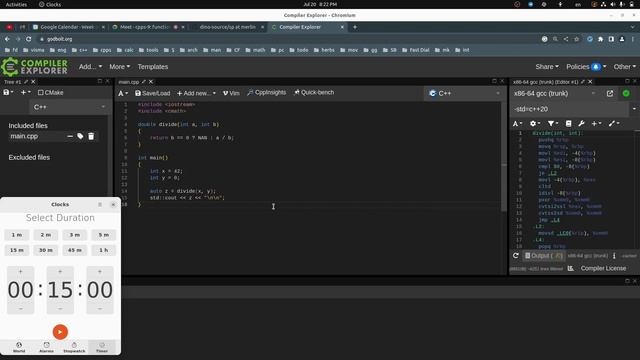Open Activities in the top bar
Screen dimensions: 640x360
coord(16,4)
